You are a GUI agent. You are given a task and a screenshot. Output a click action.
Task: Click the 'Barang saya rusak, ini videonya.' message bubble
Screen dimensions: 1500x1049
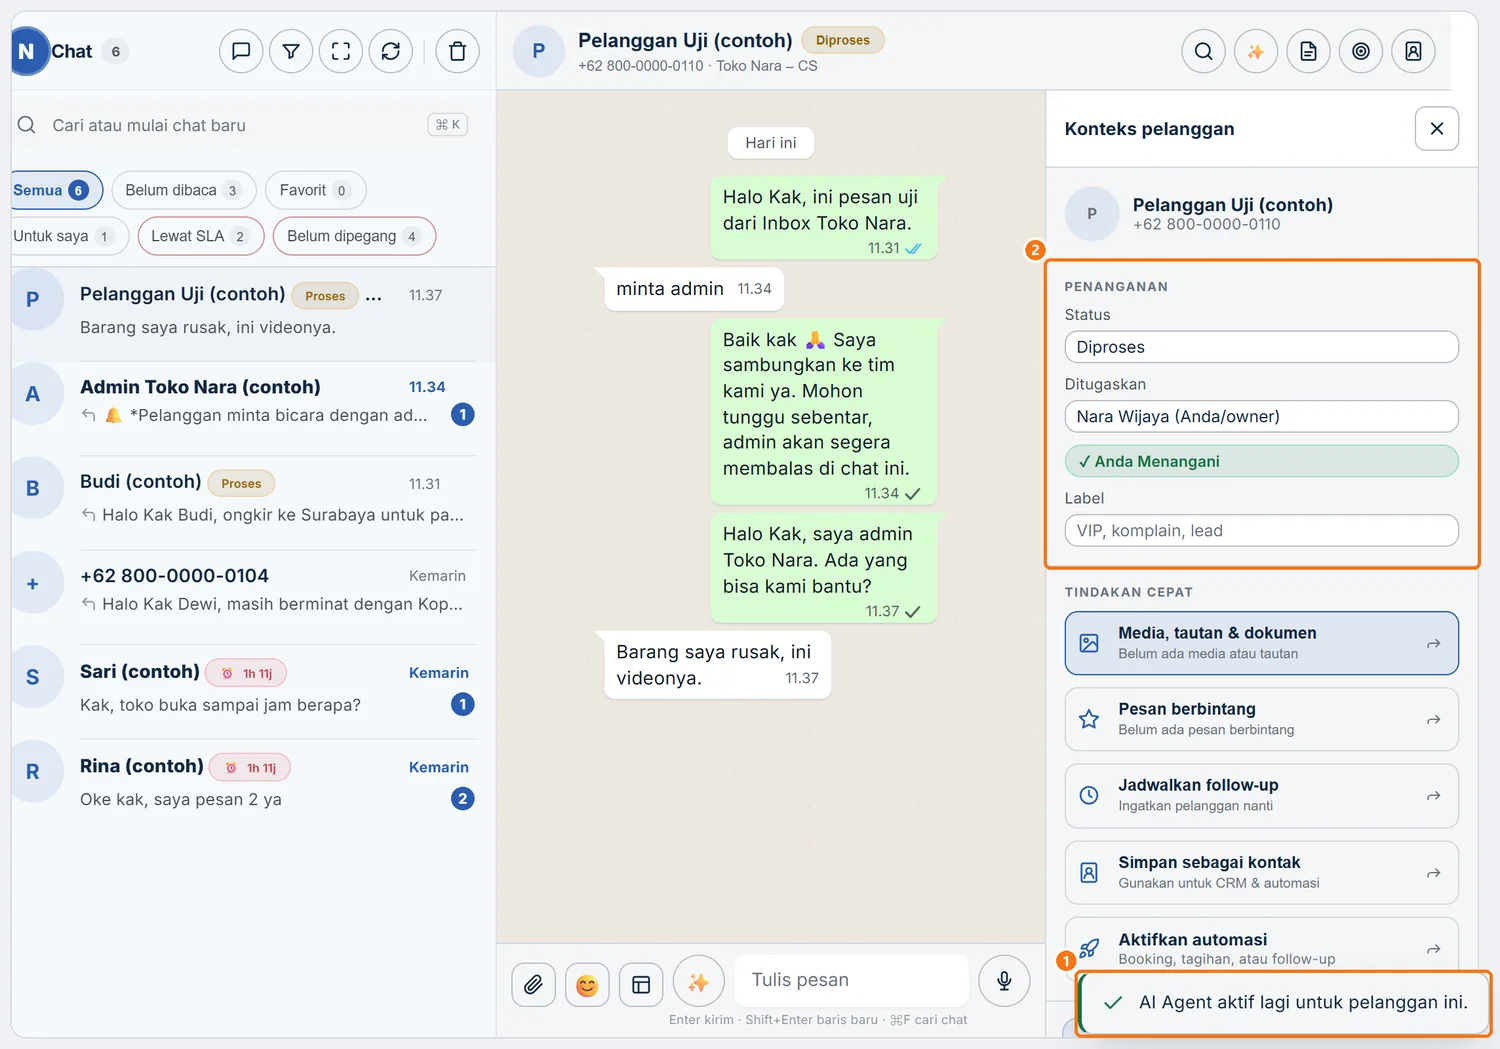click(x=717, y=665)
